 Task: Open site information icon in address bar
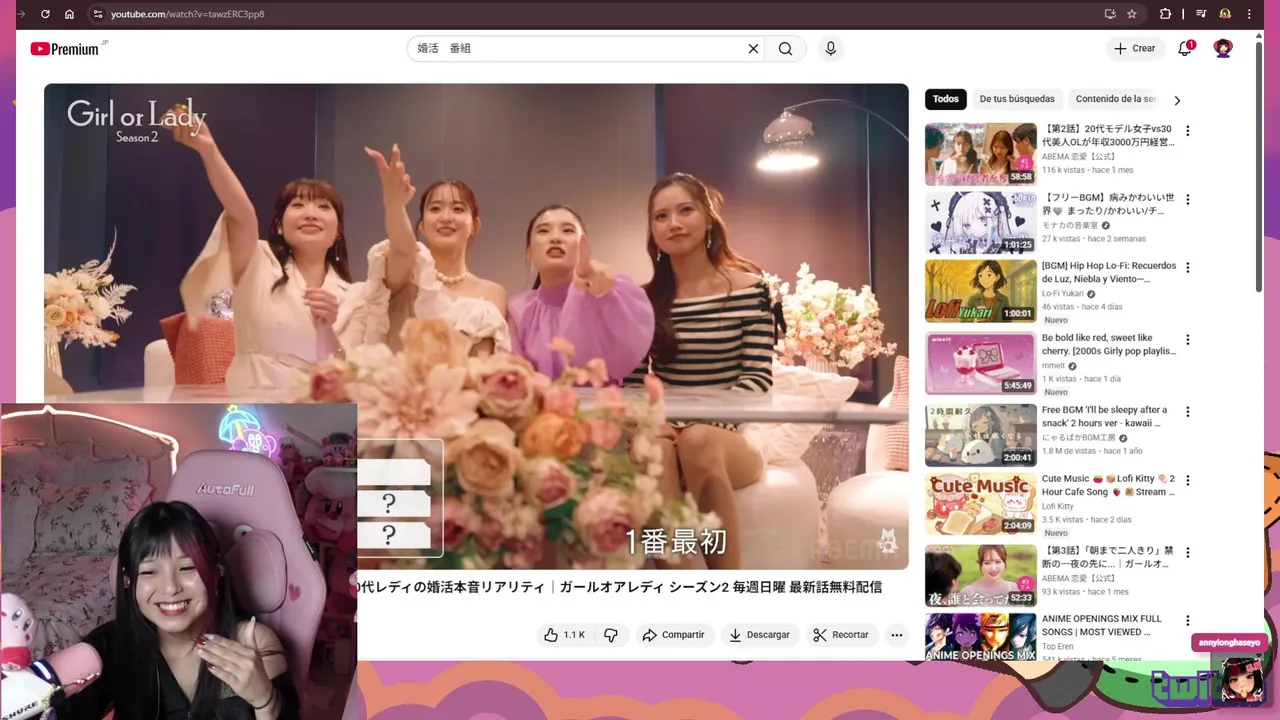[97, 14]
